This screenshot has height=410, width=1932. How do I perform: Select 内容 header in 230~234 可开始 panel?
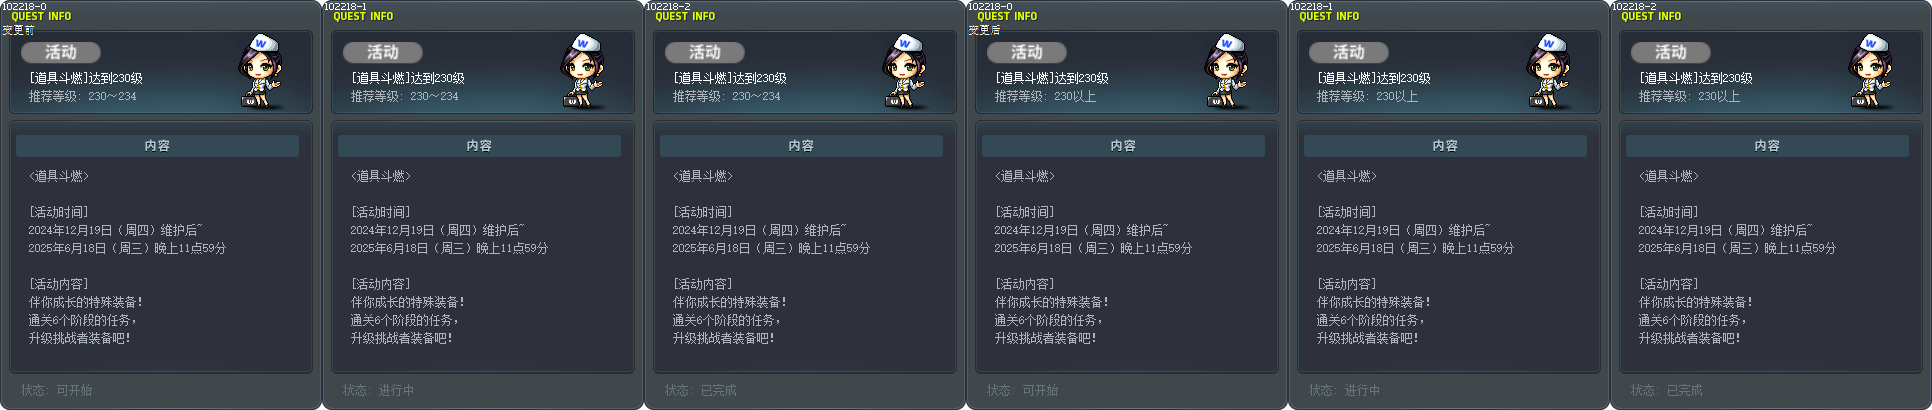[157, 146]
